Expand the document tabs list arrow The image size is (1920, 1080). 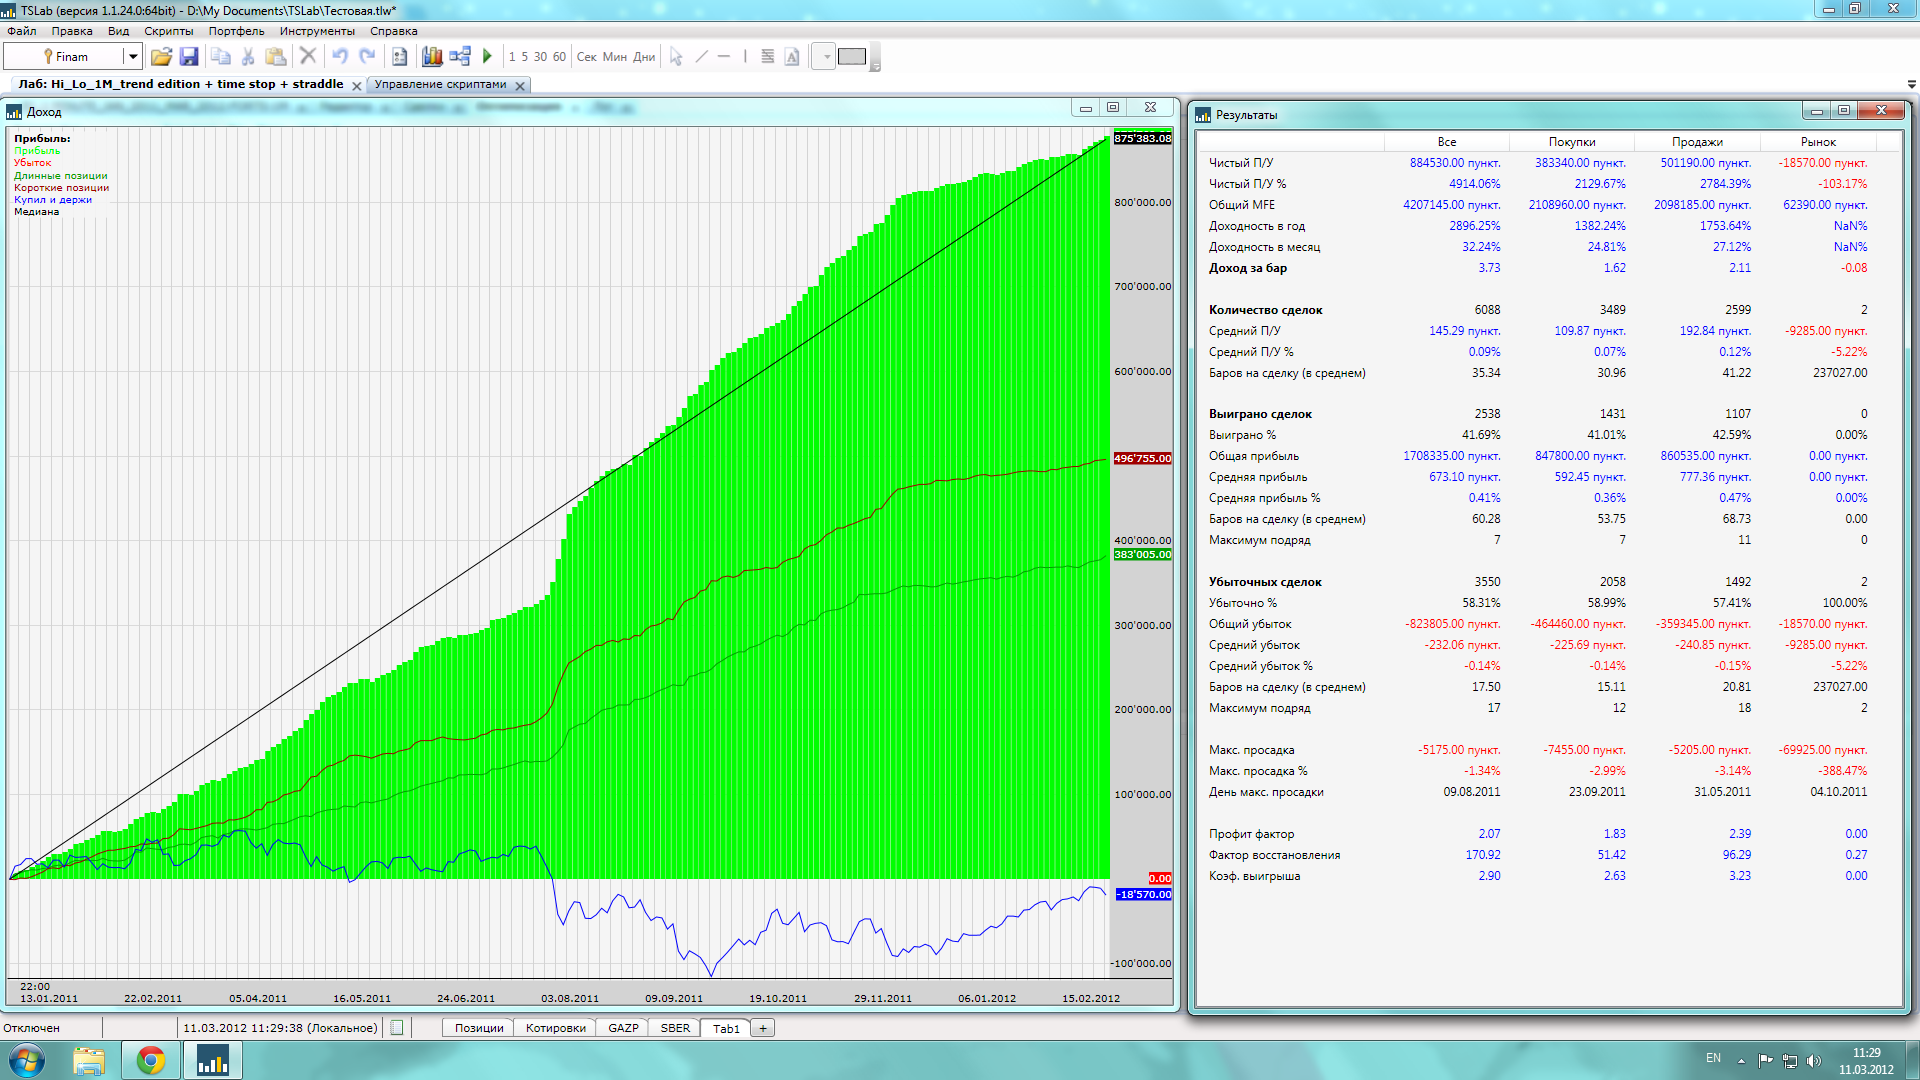(x=1911, y=85)
